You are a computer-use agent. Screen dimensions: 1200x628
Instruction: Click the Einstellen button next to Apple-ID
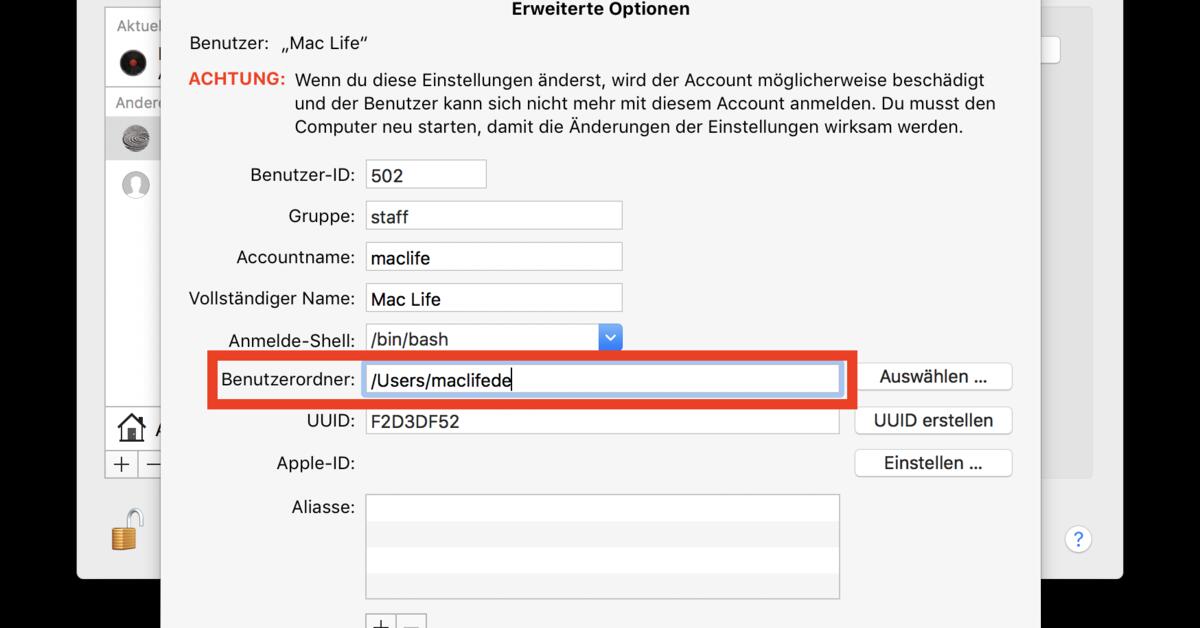932,463
